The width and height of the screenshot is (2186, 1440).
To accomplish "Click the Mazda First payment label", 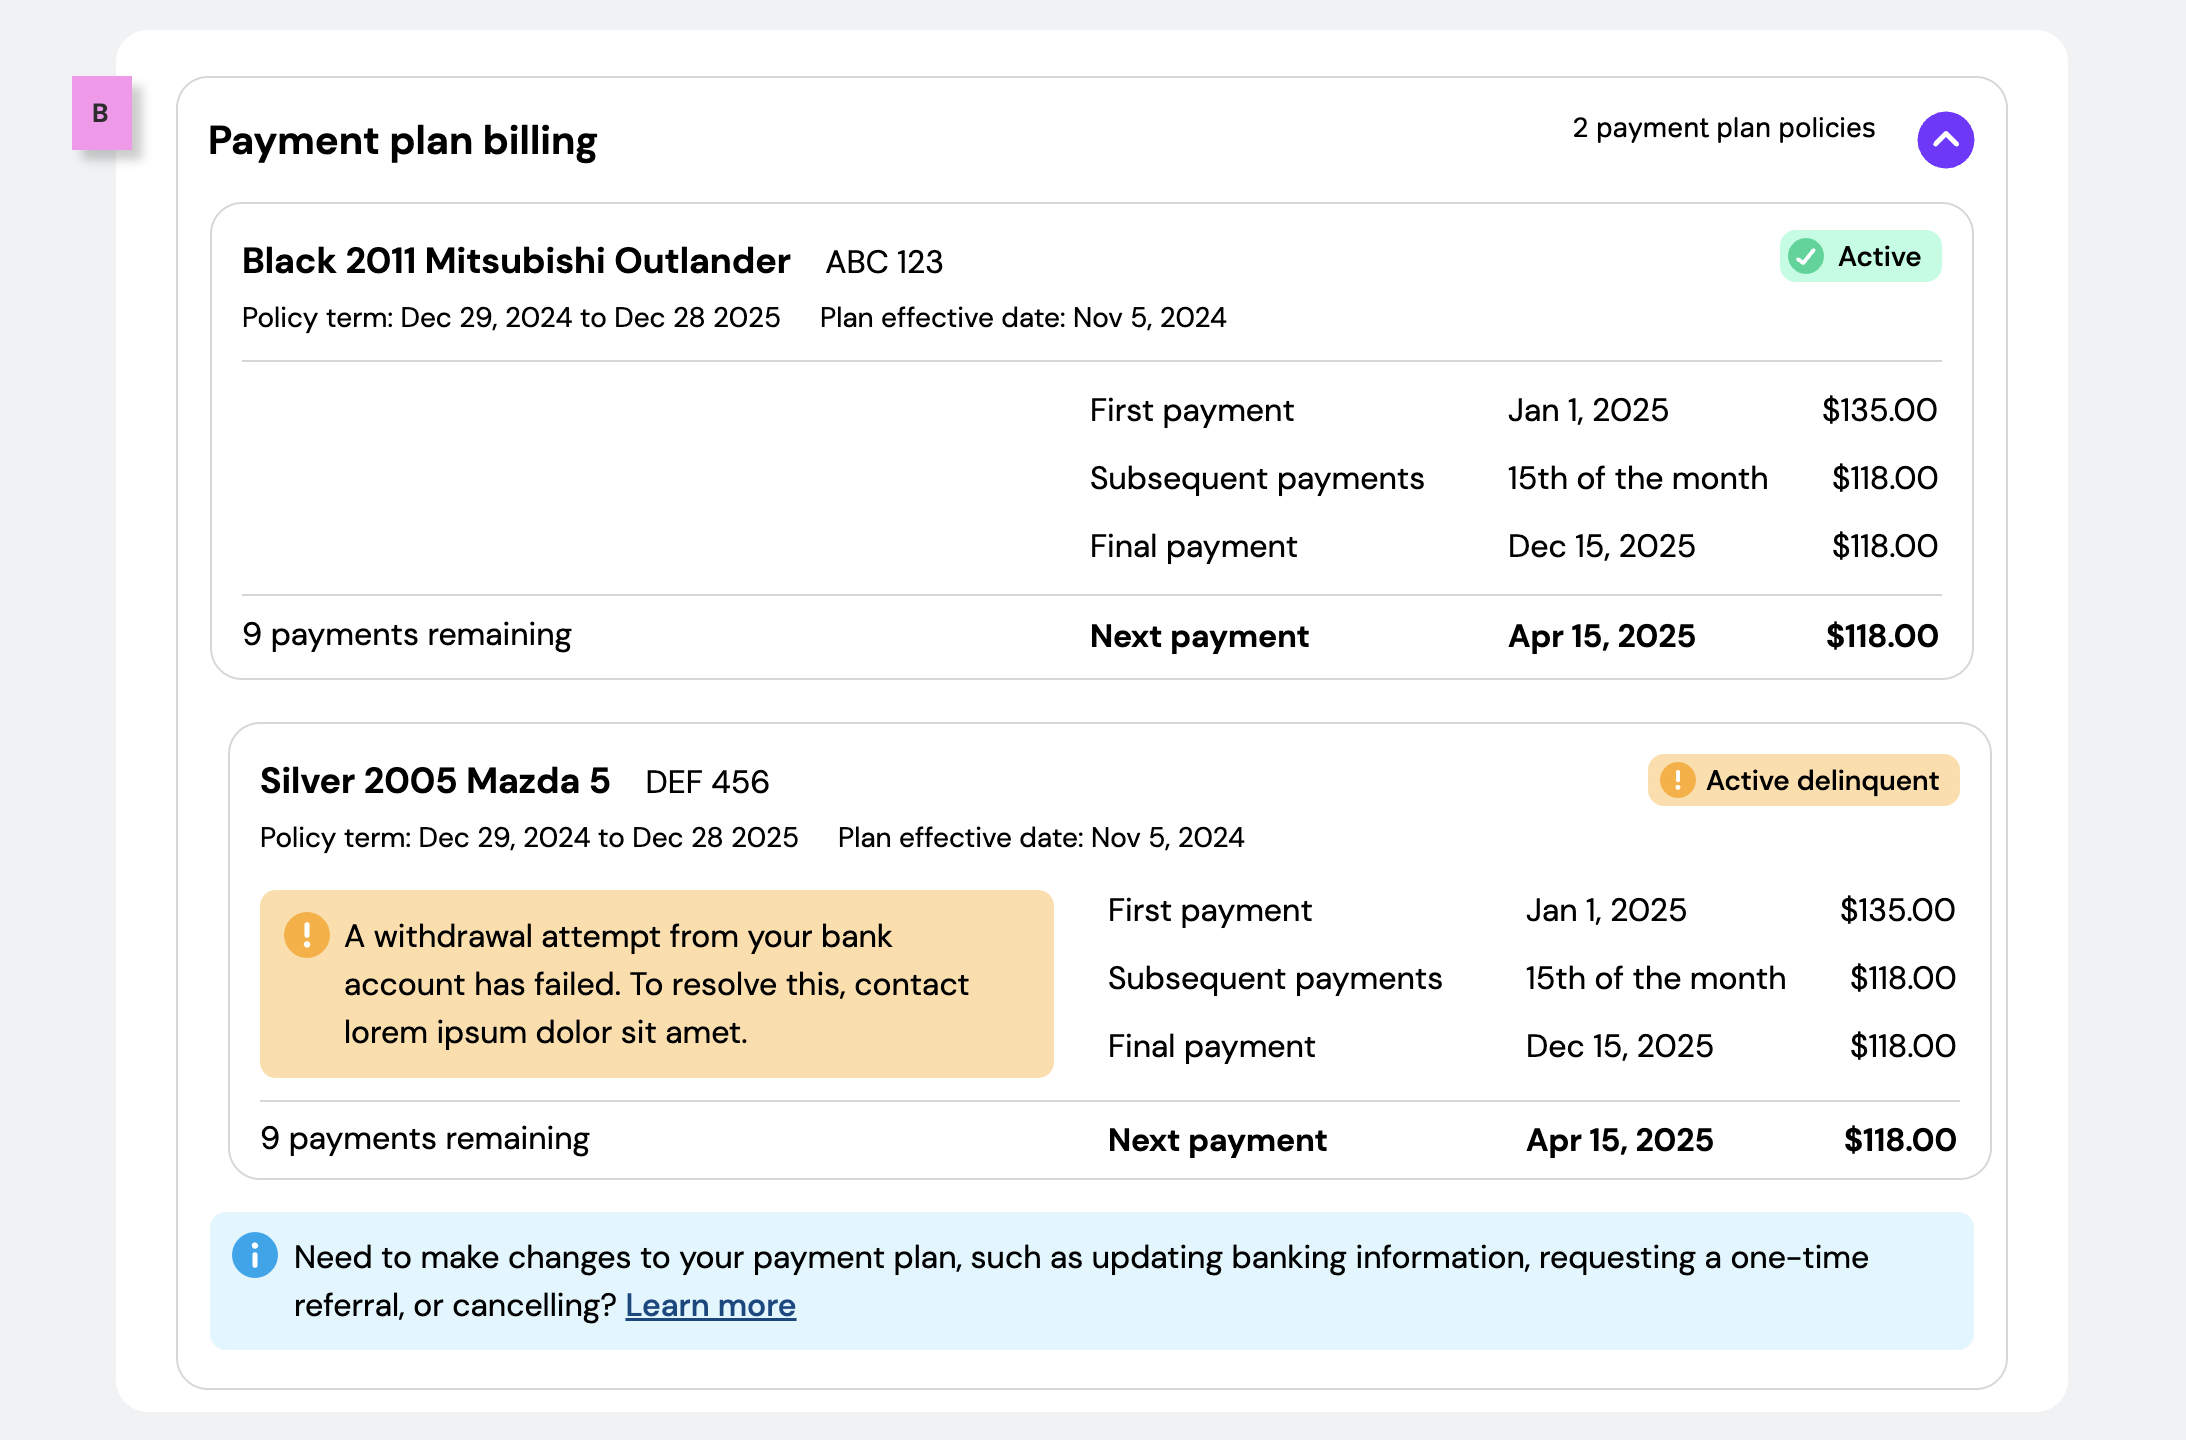I will tap(1209, 911).
